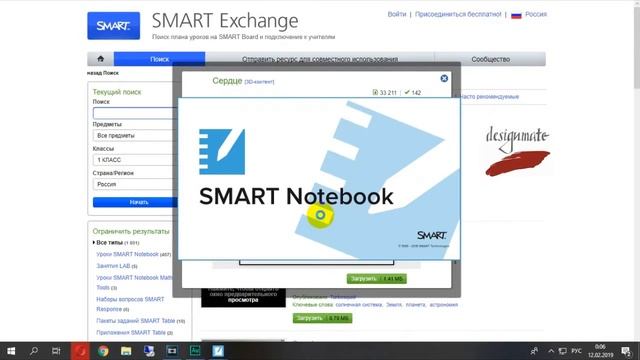
Task: Click the Войти link
Action: [397, 14]
